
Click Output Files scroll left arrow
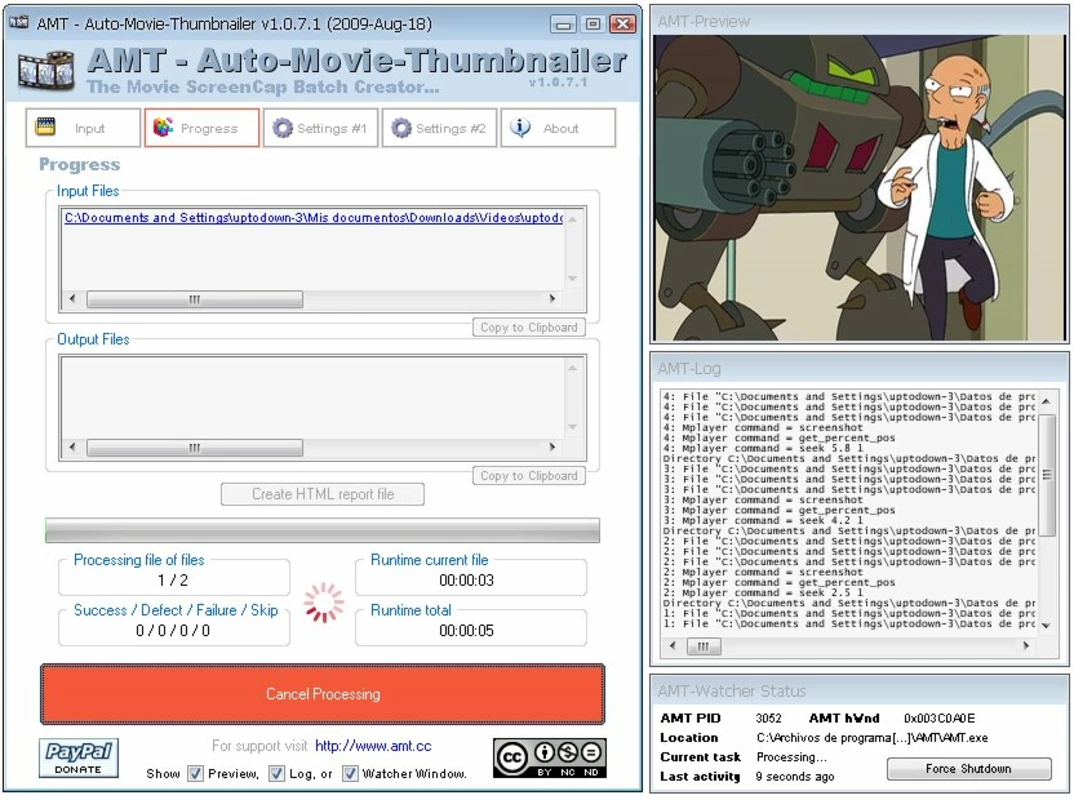(x=73, y=447)
